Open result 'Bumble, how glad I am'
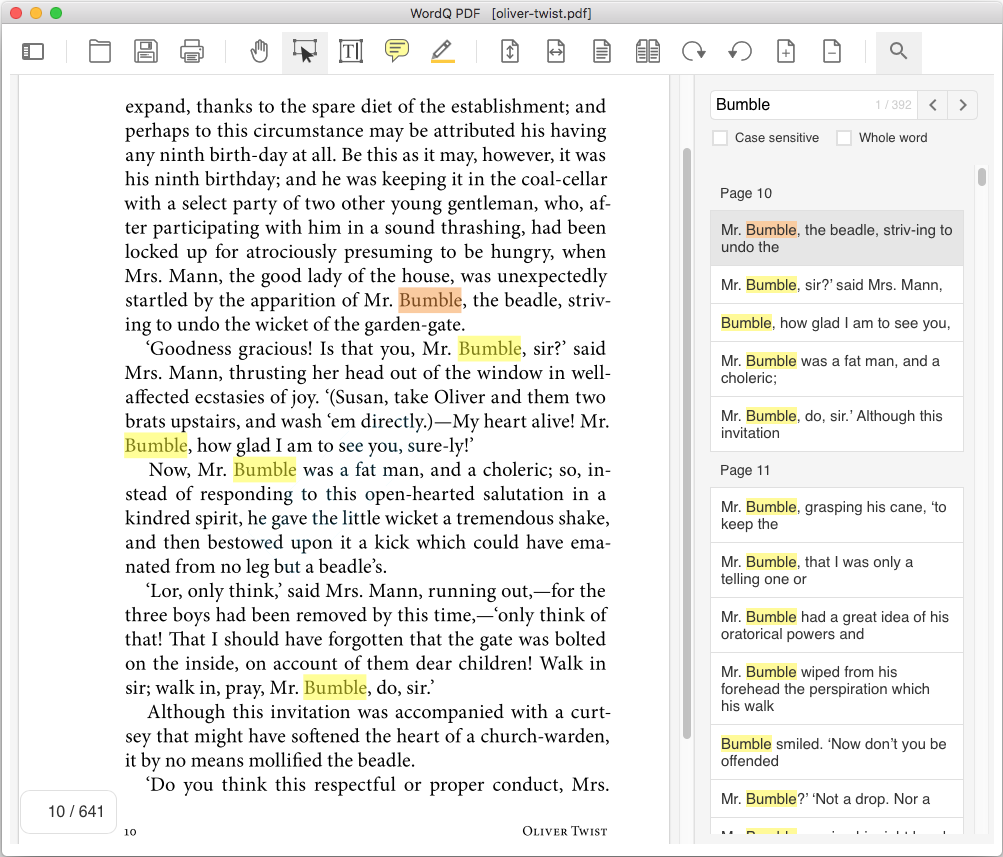 point(837,323)
